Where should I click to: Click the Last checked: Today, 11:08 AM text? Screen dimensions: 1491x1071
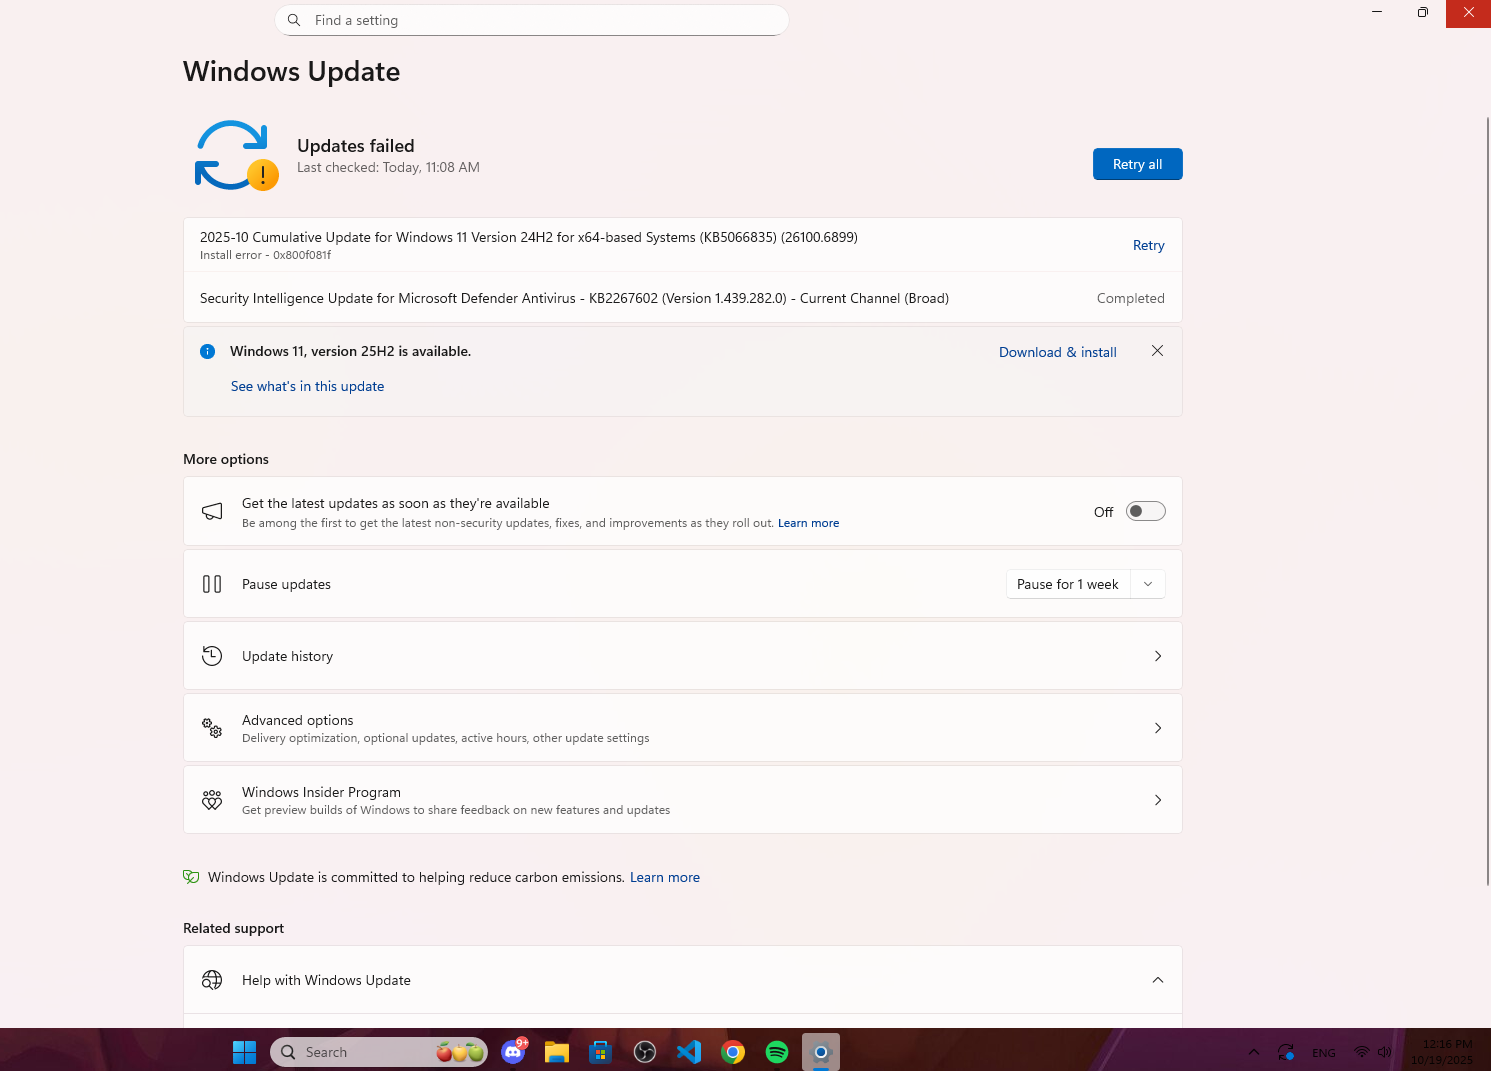click(x=388, y=167)
